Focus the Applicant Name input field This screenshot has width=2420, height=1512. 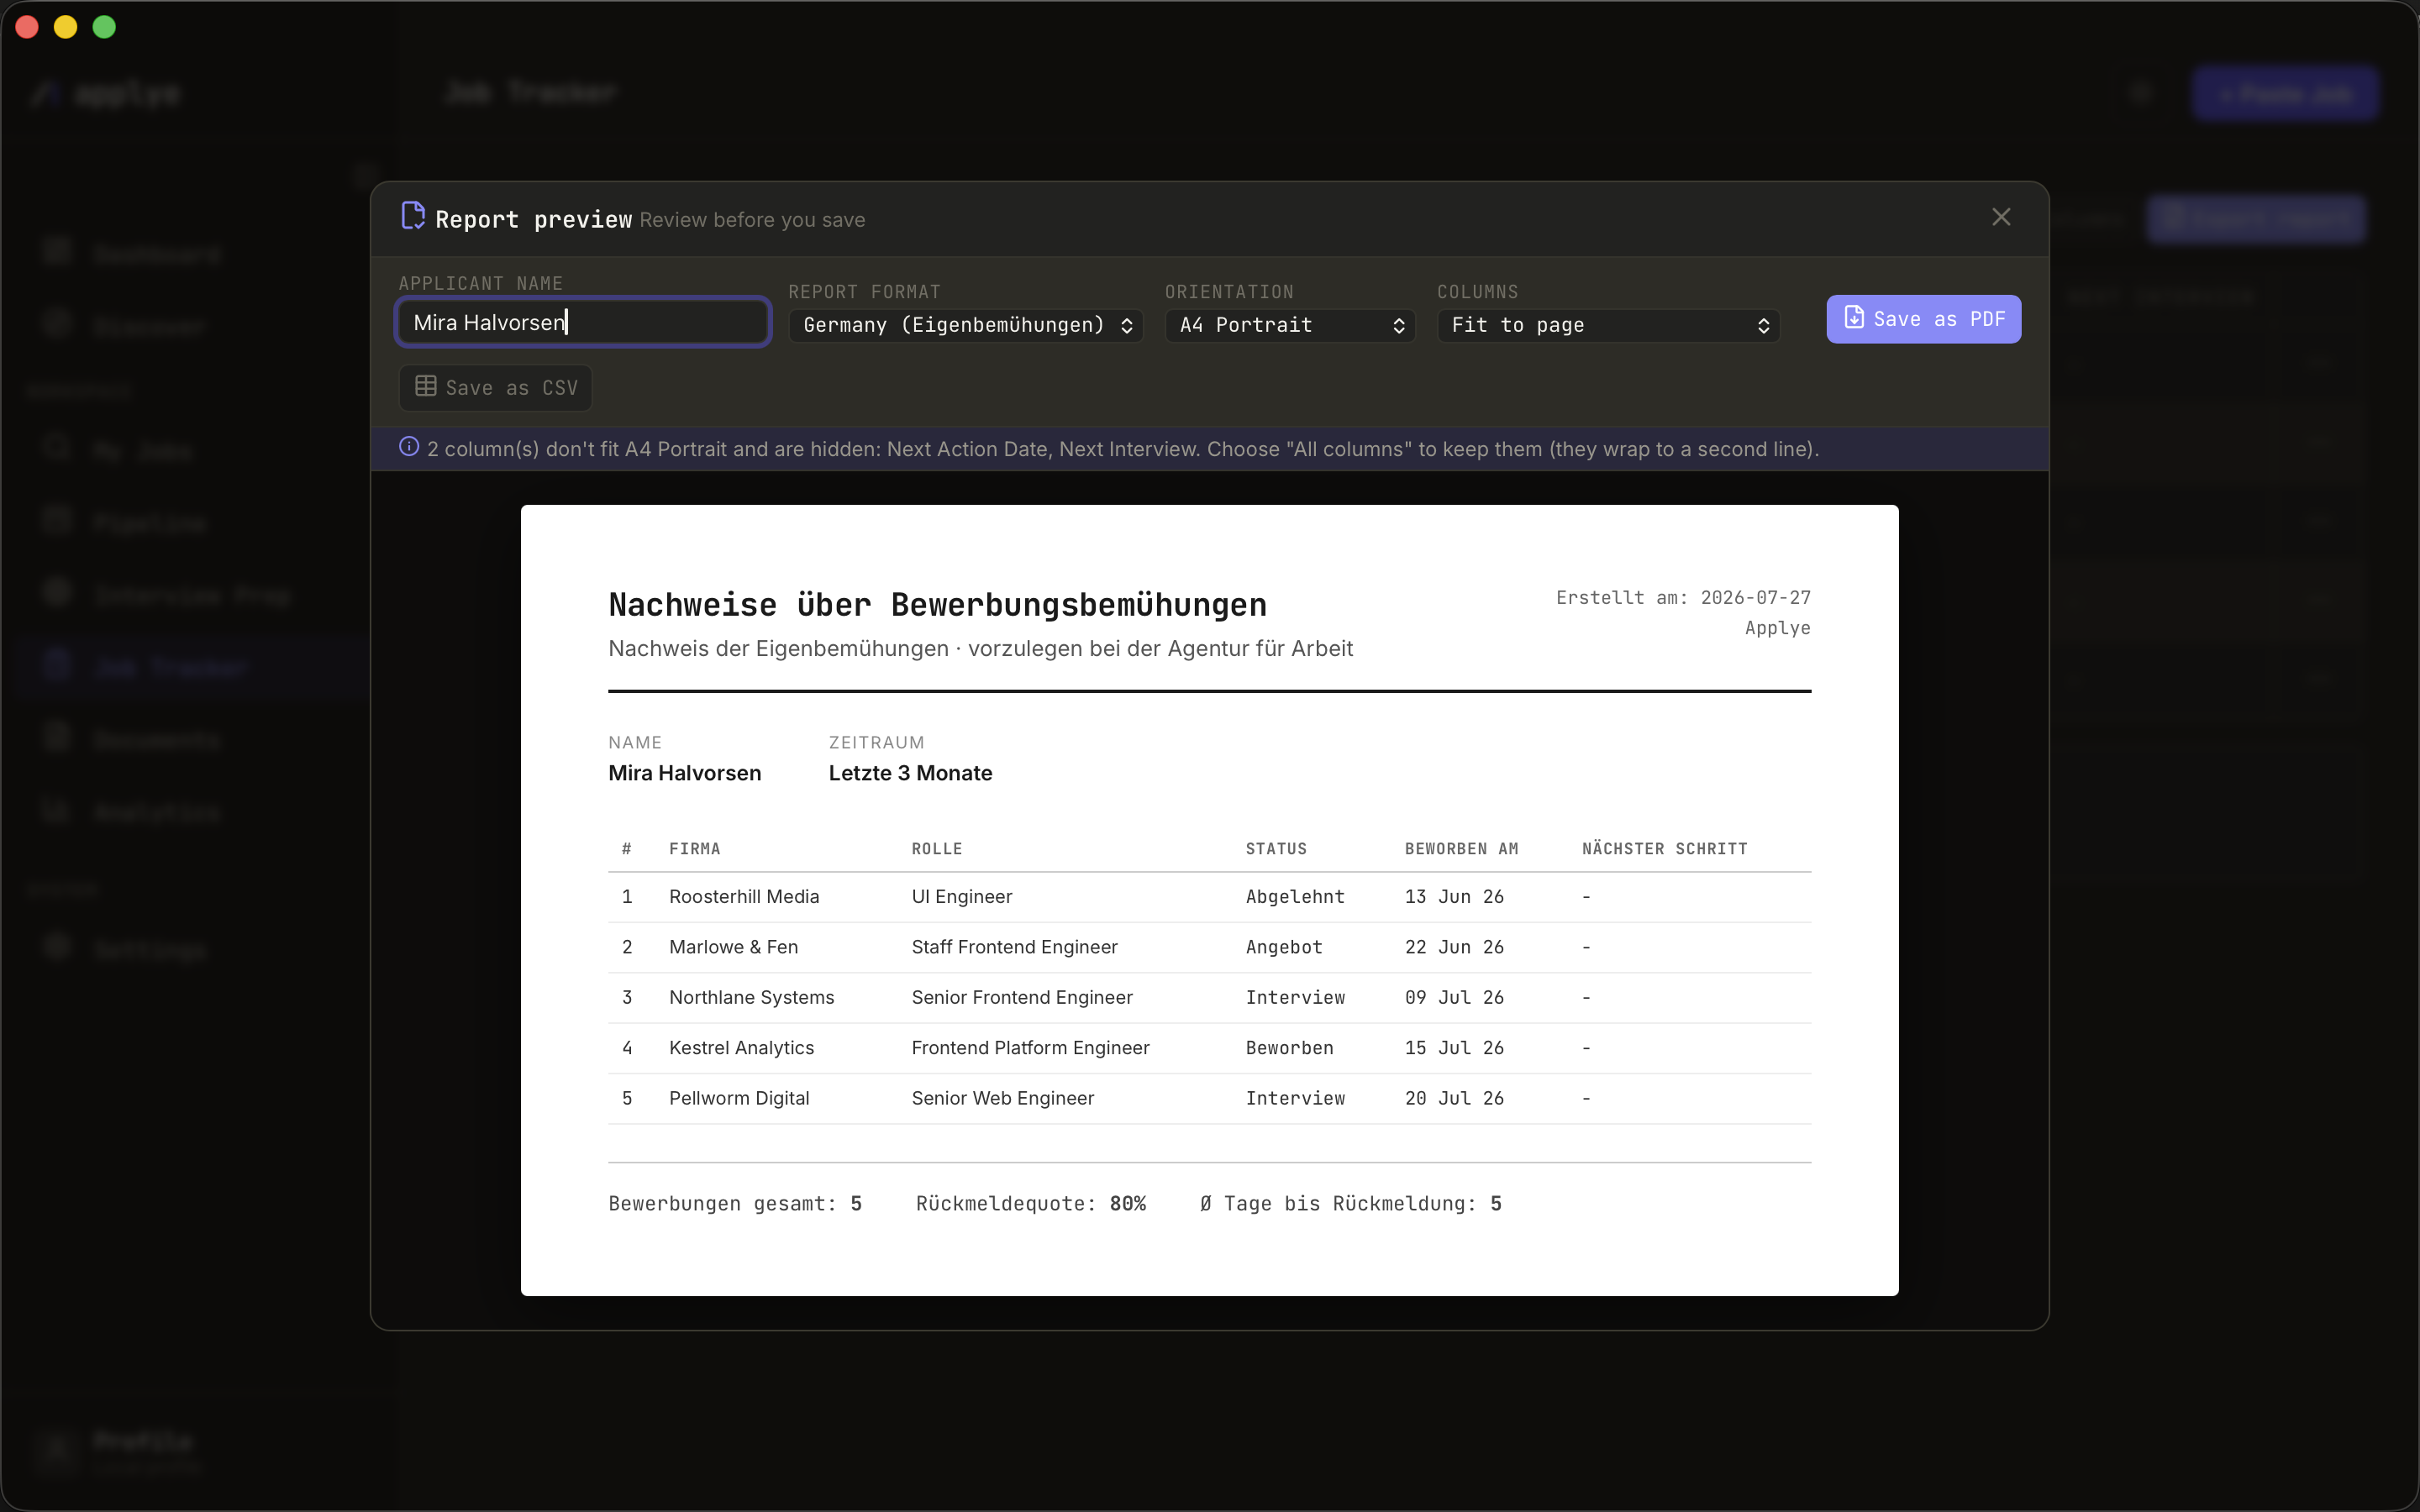[583, 322]
